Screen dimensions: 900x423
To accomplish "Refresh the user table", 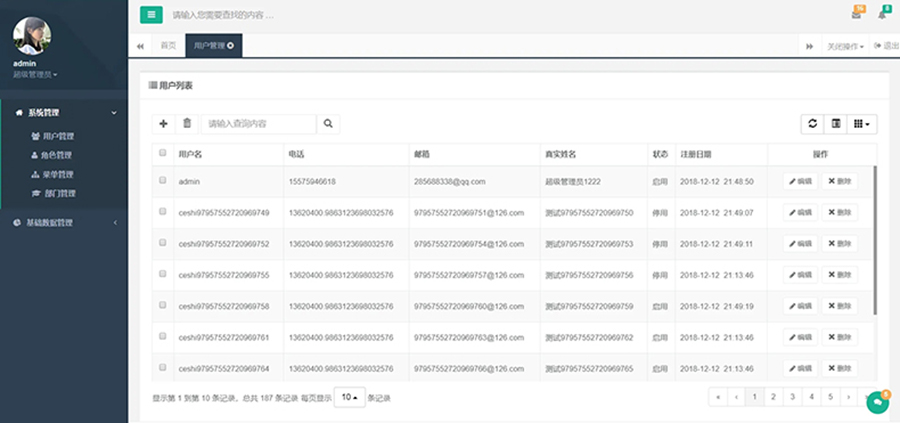I will tap(813, 124).
